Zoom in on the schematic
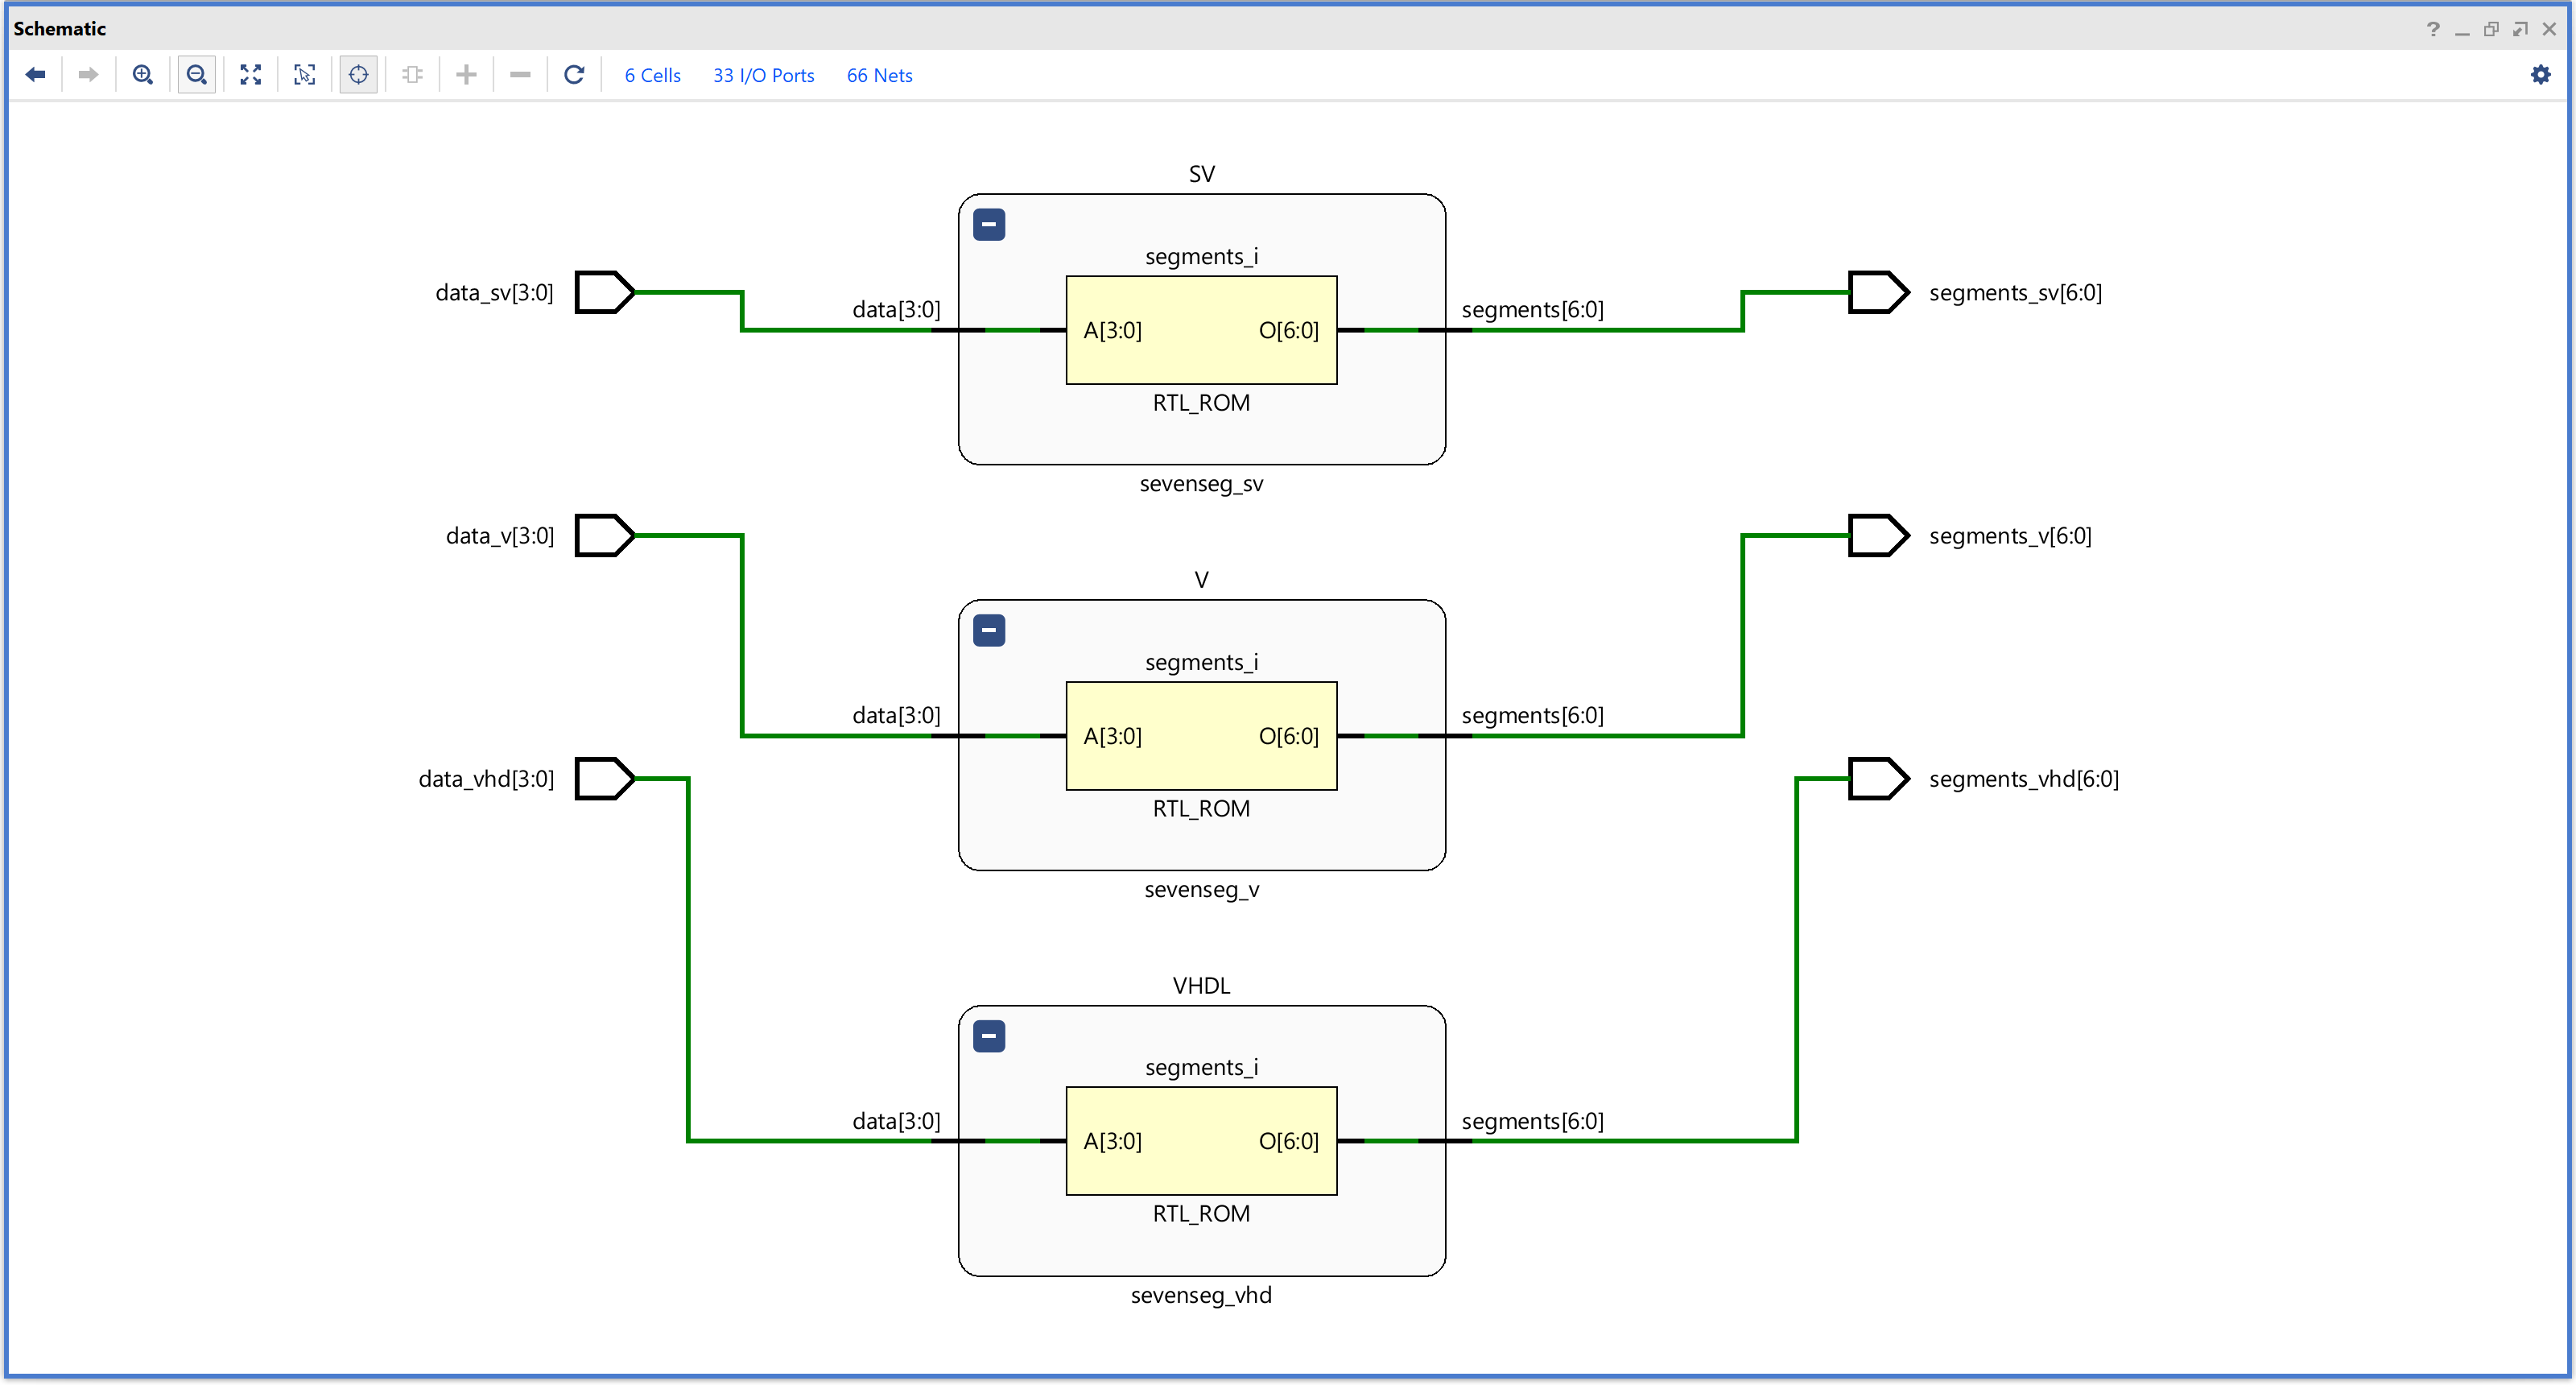 143,75
